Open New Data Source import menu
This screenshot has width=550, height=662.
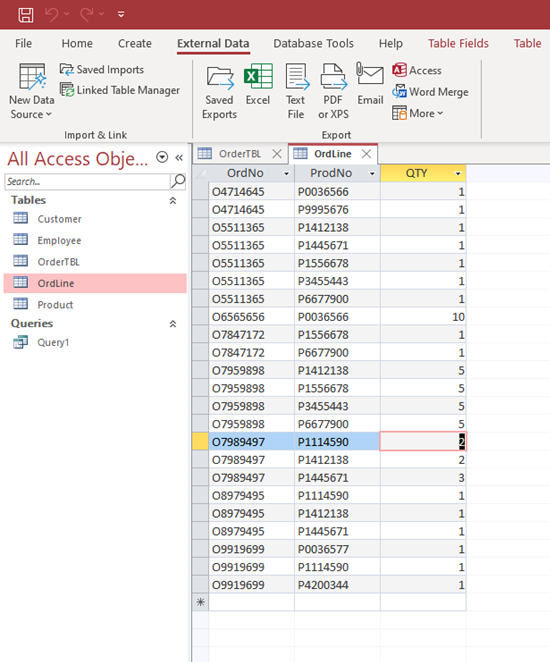[32, 91]
